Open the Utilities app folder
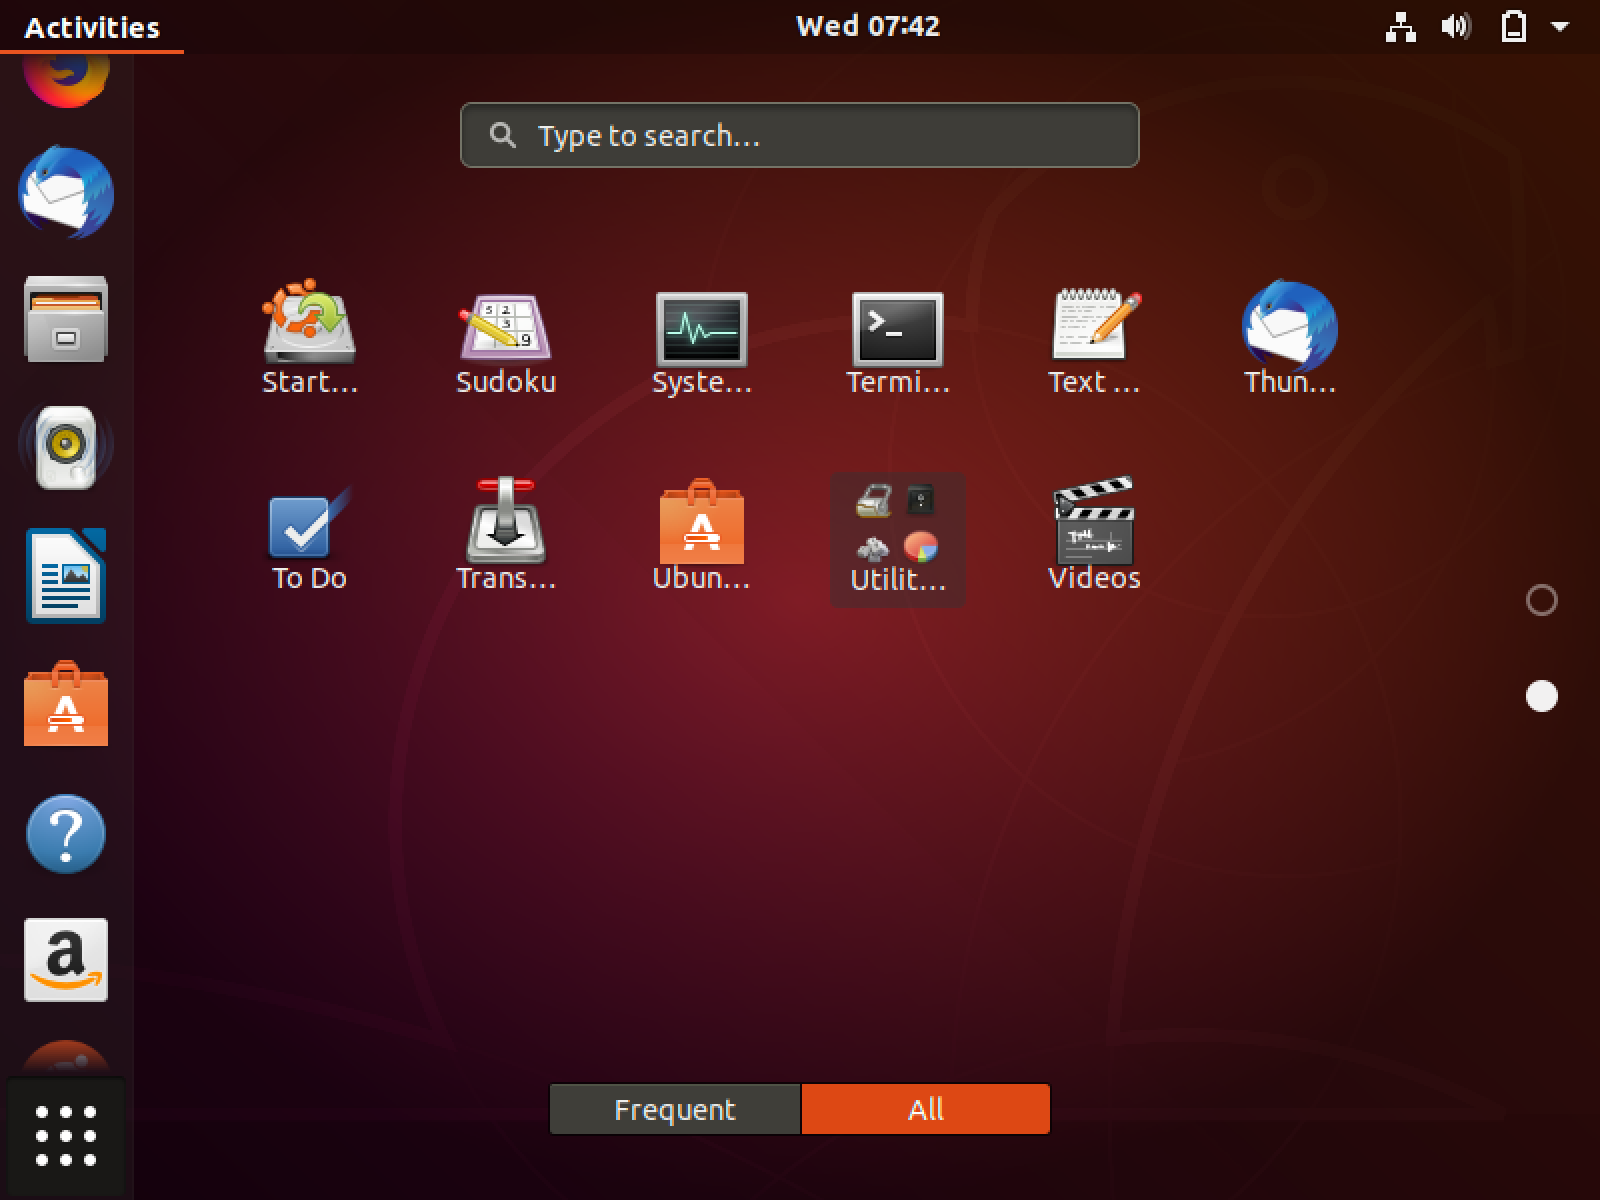 [x=897, y=539]
